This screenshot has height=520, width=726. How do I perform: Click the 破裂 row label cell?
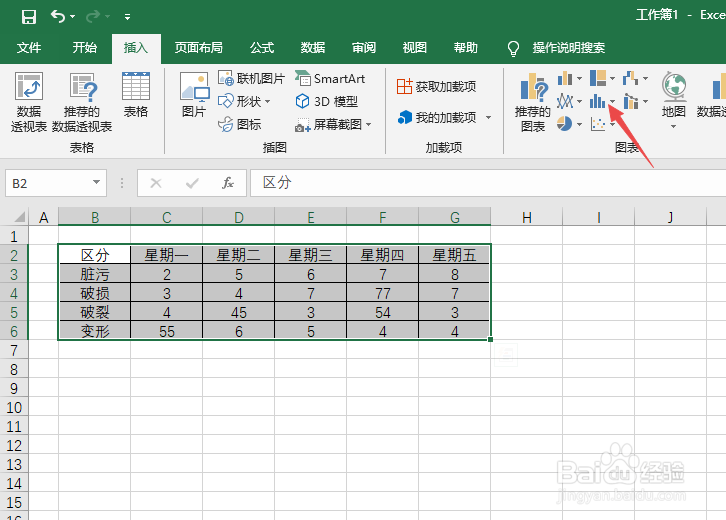(94, 312)
